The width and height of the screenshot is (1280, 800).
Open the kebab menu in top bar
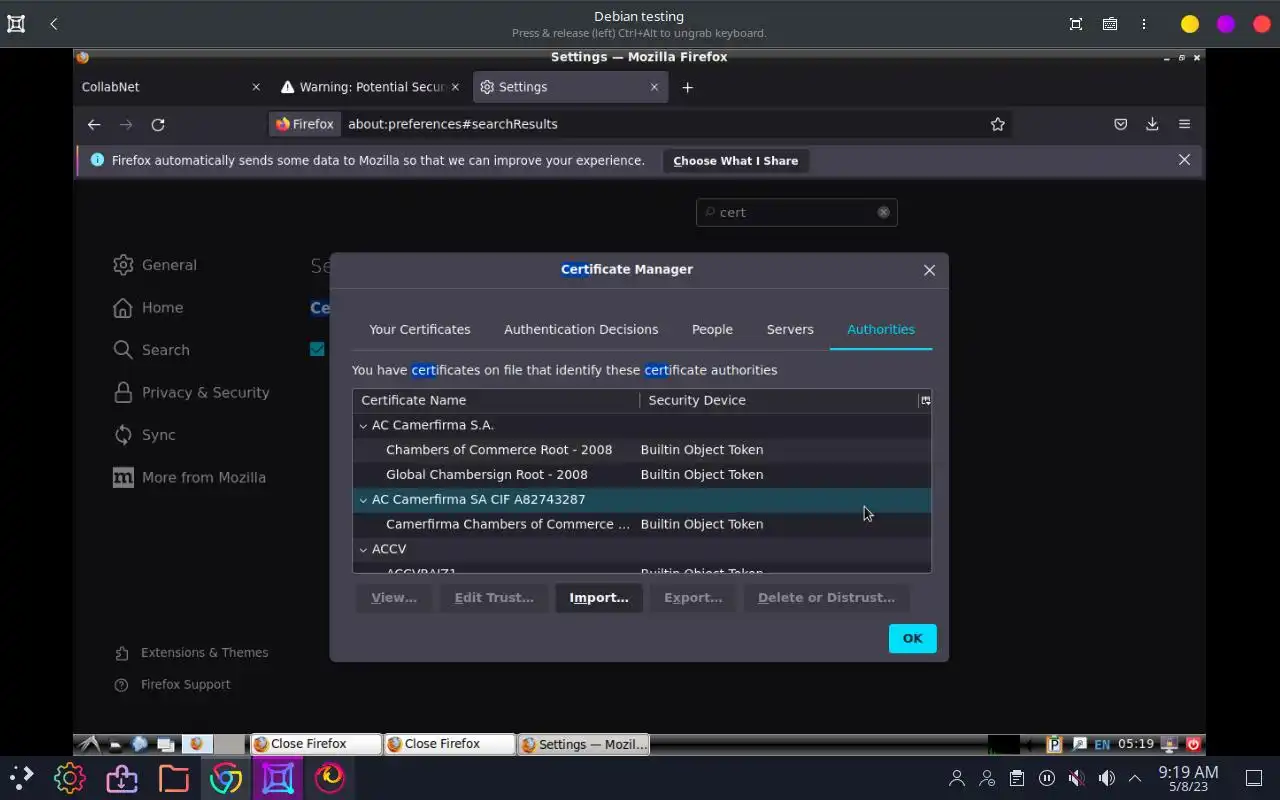pos(1144,24)
